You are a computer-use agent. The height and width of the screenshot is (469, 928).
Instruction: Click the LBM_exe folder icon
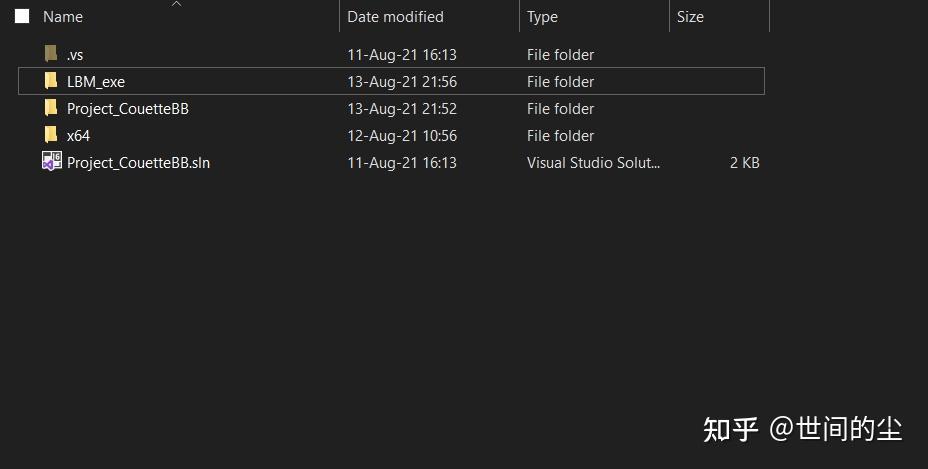(x=51, y=81)
